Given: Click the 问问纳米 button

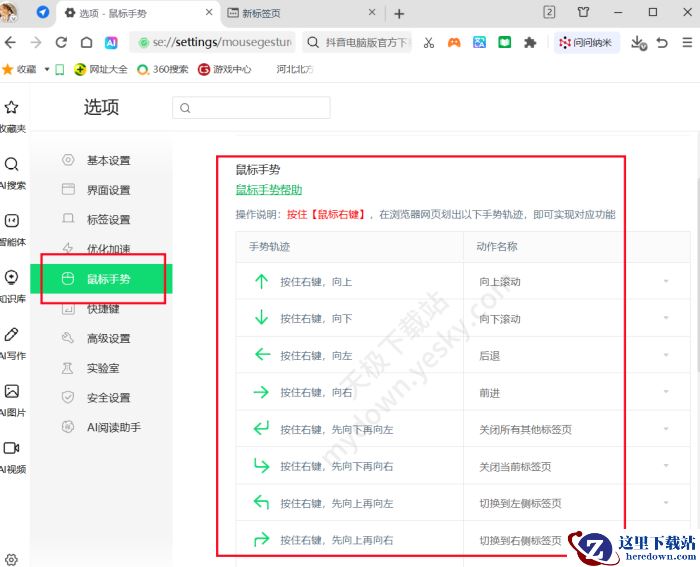Looking at the screenshot, I should (587, 42).
